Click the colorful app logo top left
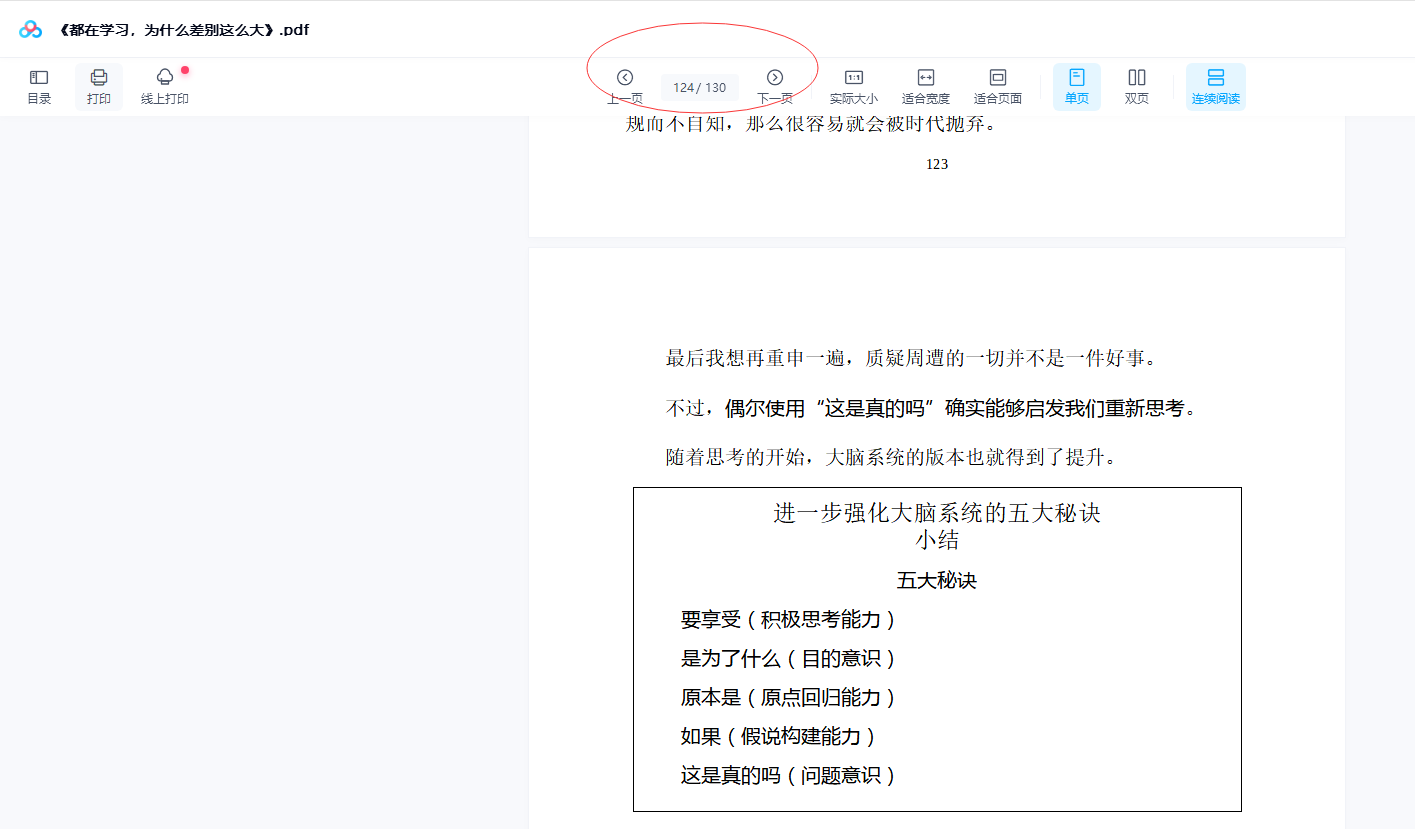 (29, 29)
